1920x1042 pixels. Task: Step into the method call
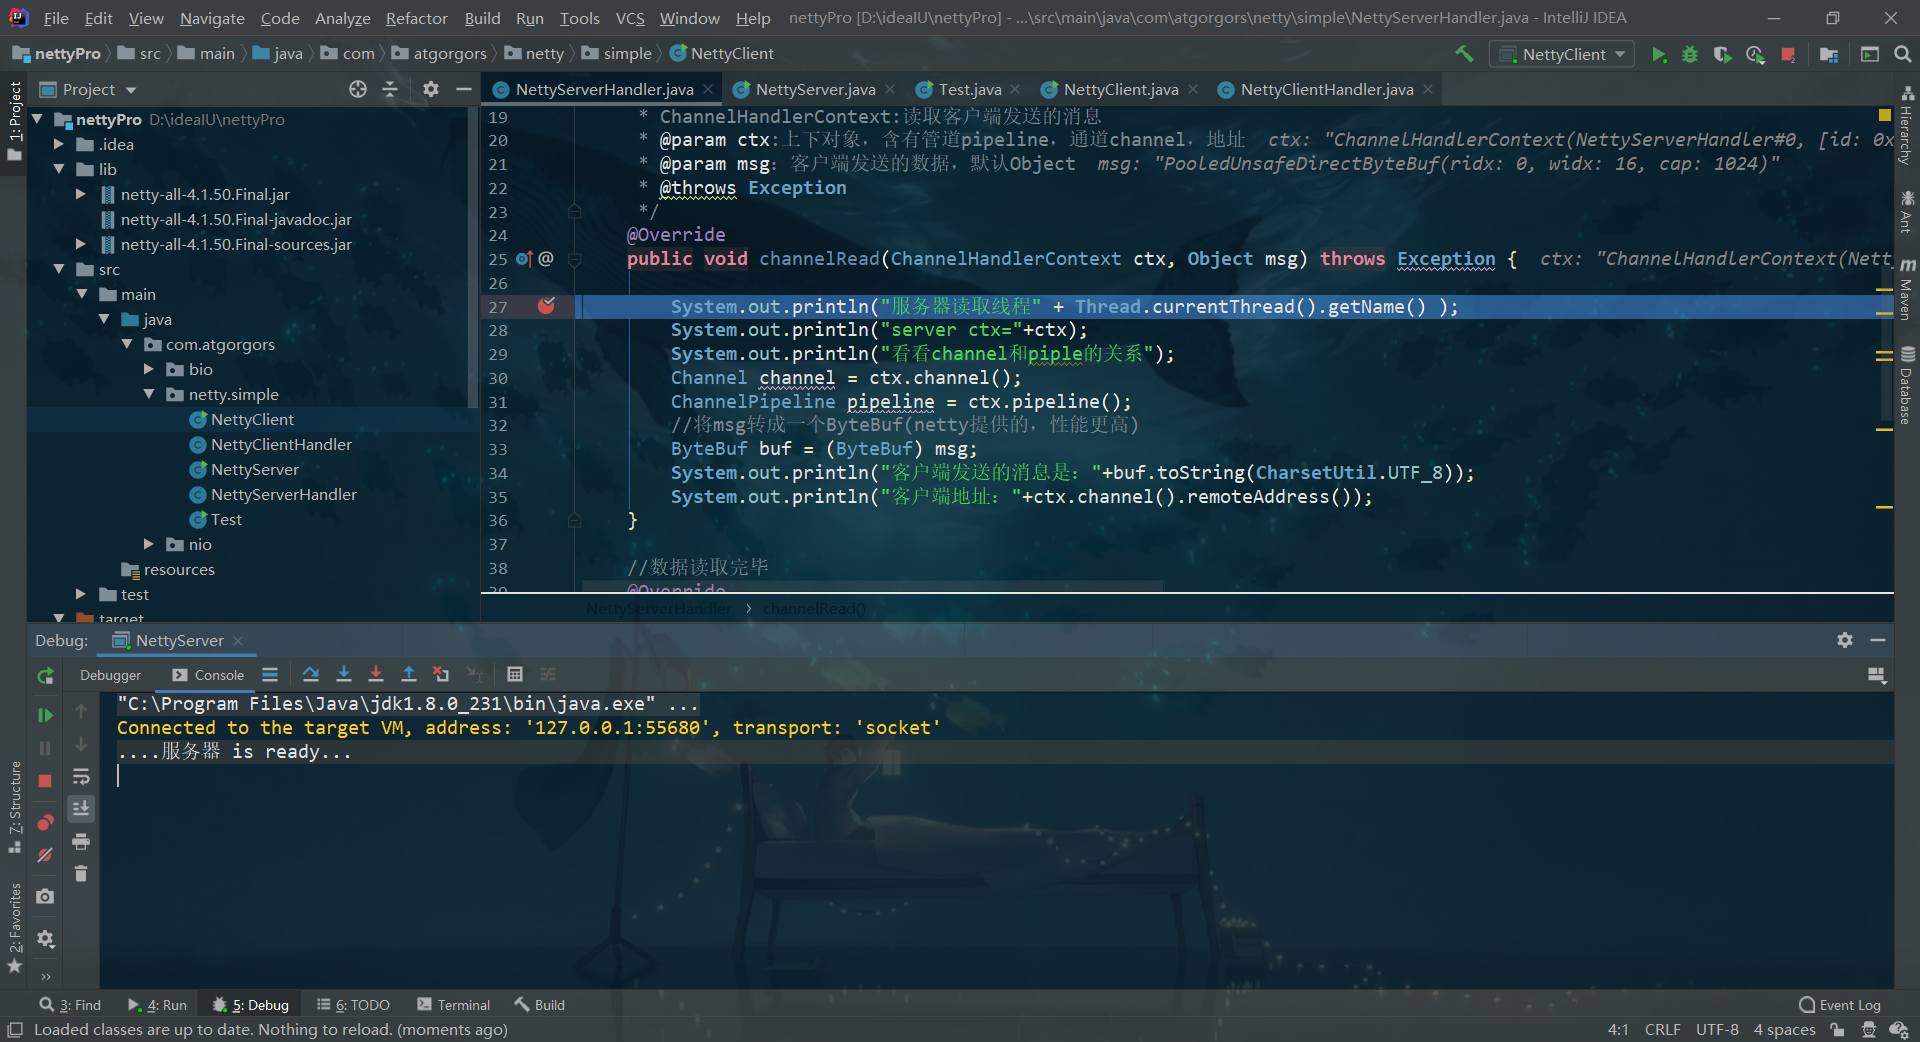(344, 675)
